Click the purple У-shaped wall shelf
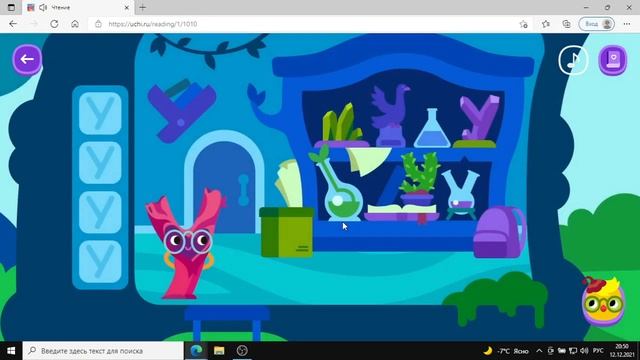 181,111
